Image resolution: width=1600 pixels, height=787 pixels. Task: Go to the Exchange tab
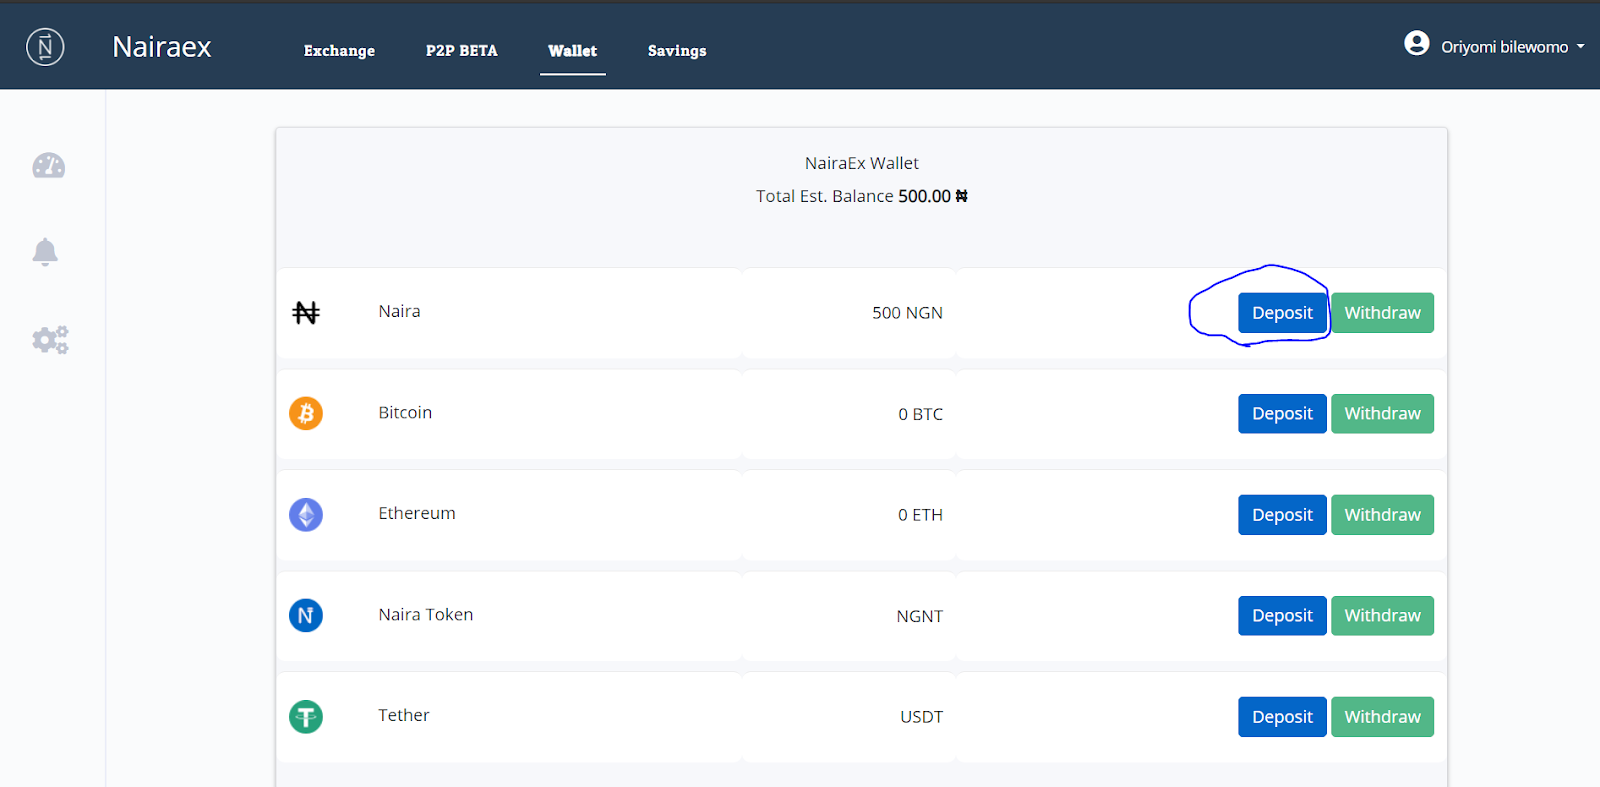[x=339, y=51]
